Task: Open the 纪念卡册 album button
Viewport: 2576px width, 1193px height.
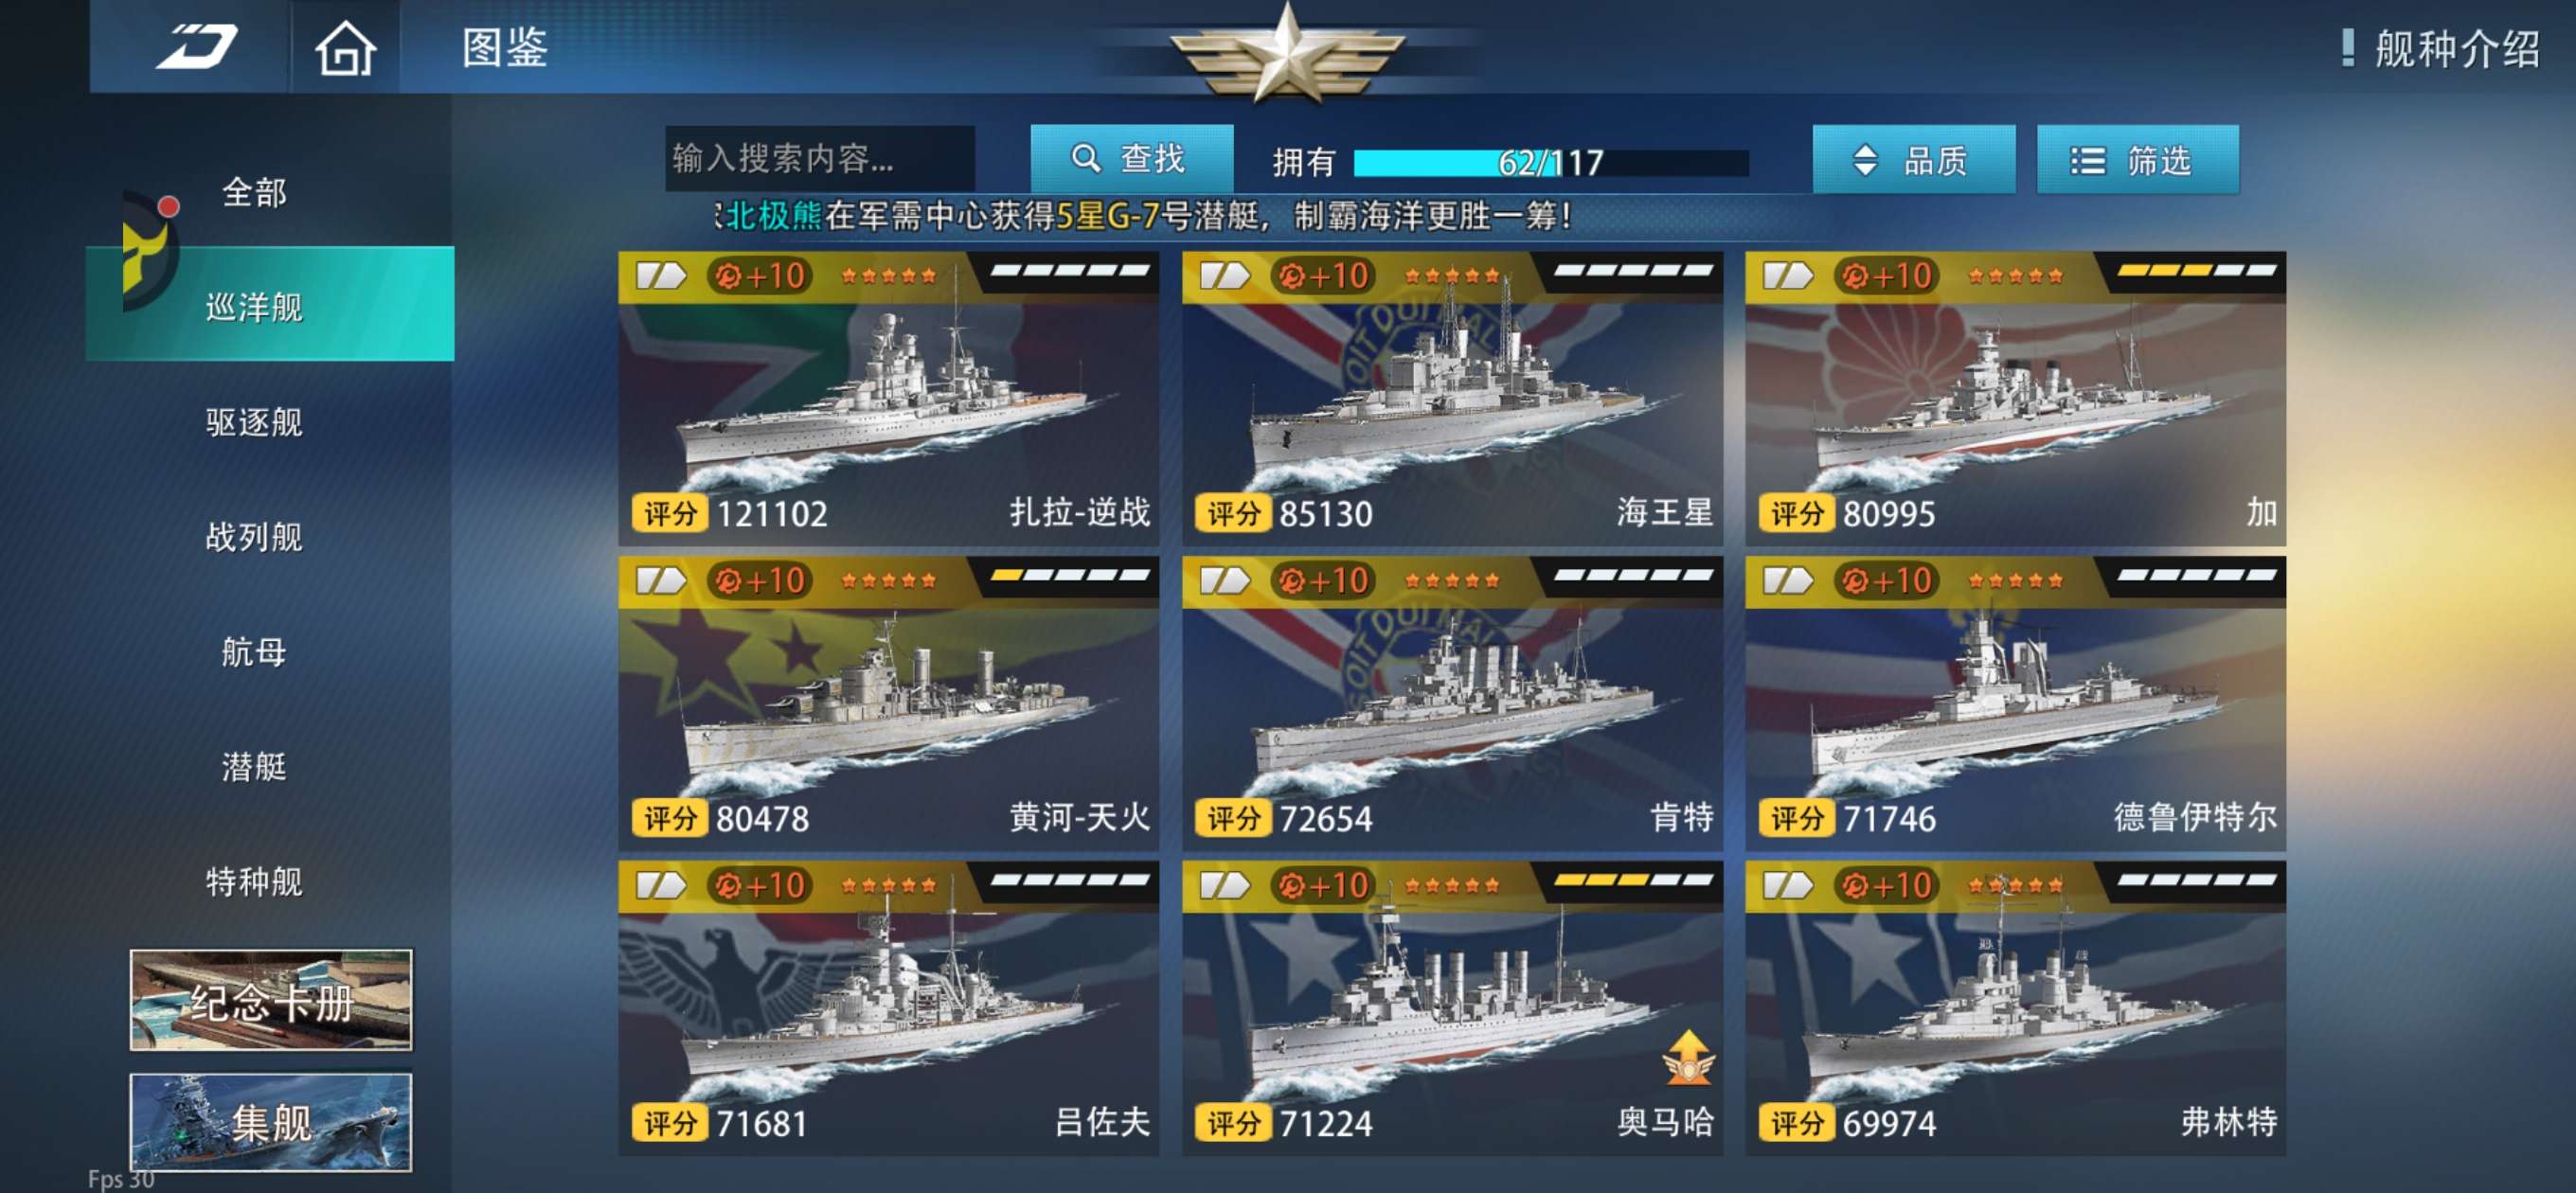Action: (x=270, y=1000)
